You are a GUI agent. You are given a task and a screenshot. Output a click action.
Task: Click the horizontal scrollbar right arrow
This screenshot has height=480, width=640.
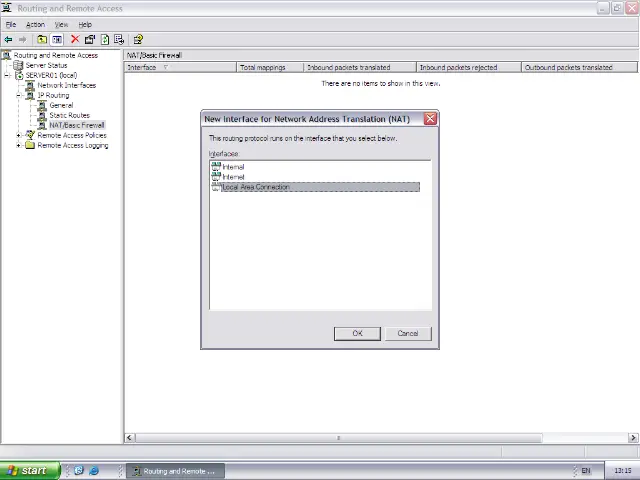click(x=633, y=438)
